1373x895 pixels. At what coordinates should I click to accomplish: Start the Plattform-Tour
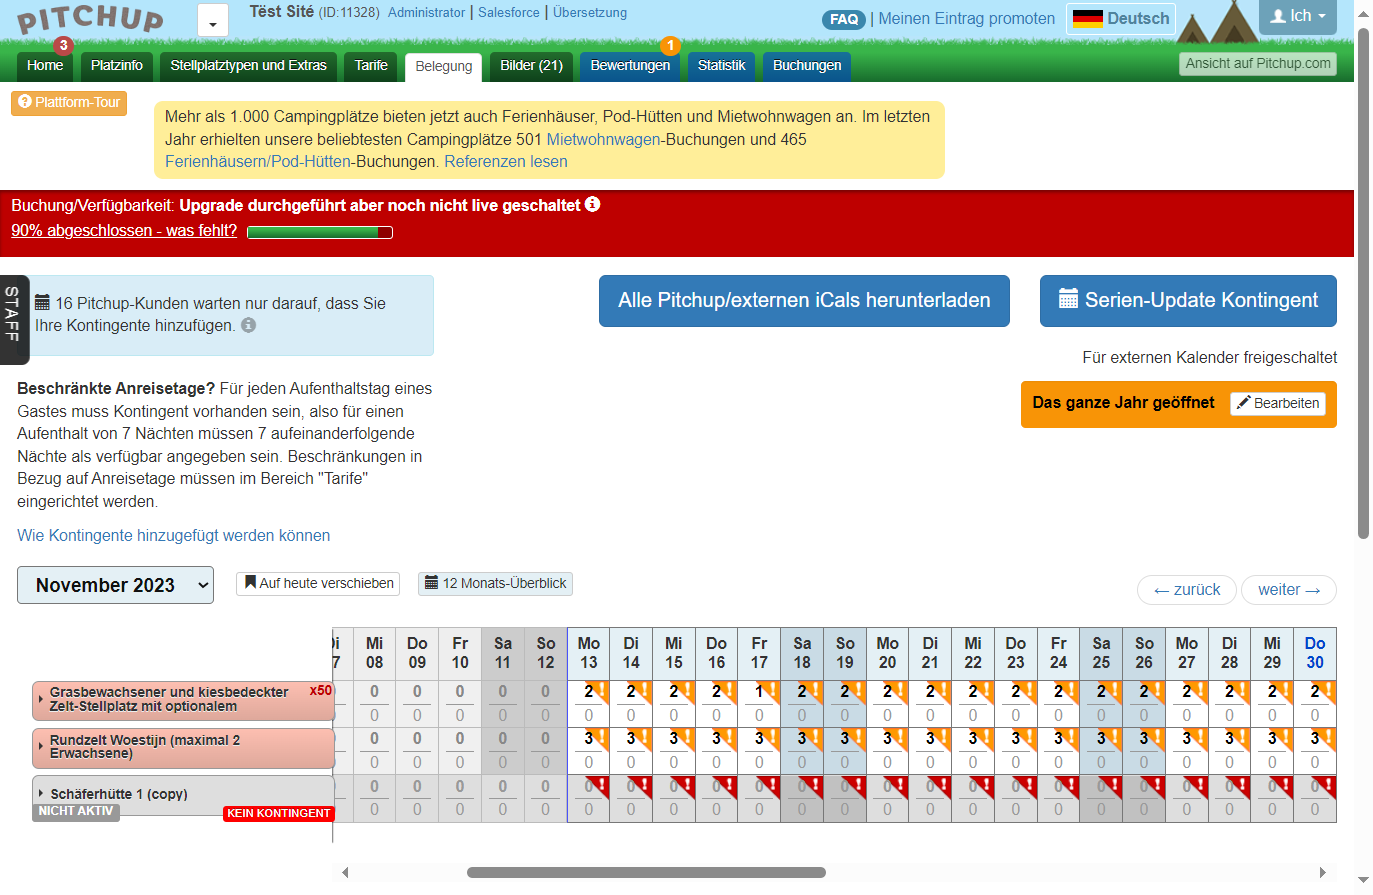[69, 103]
